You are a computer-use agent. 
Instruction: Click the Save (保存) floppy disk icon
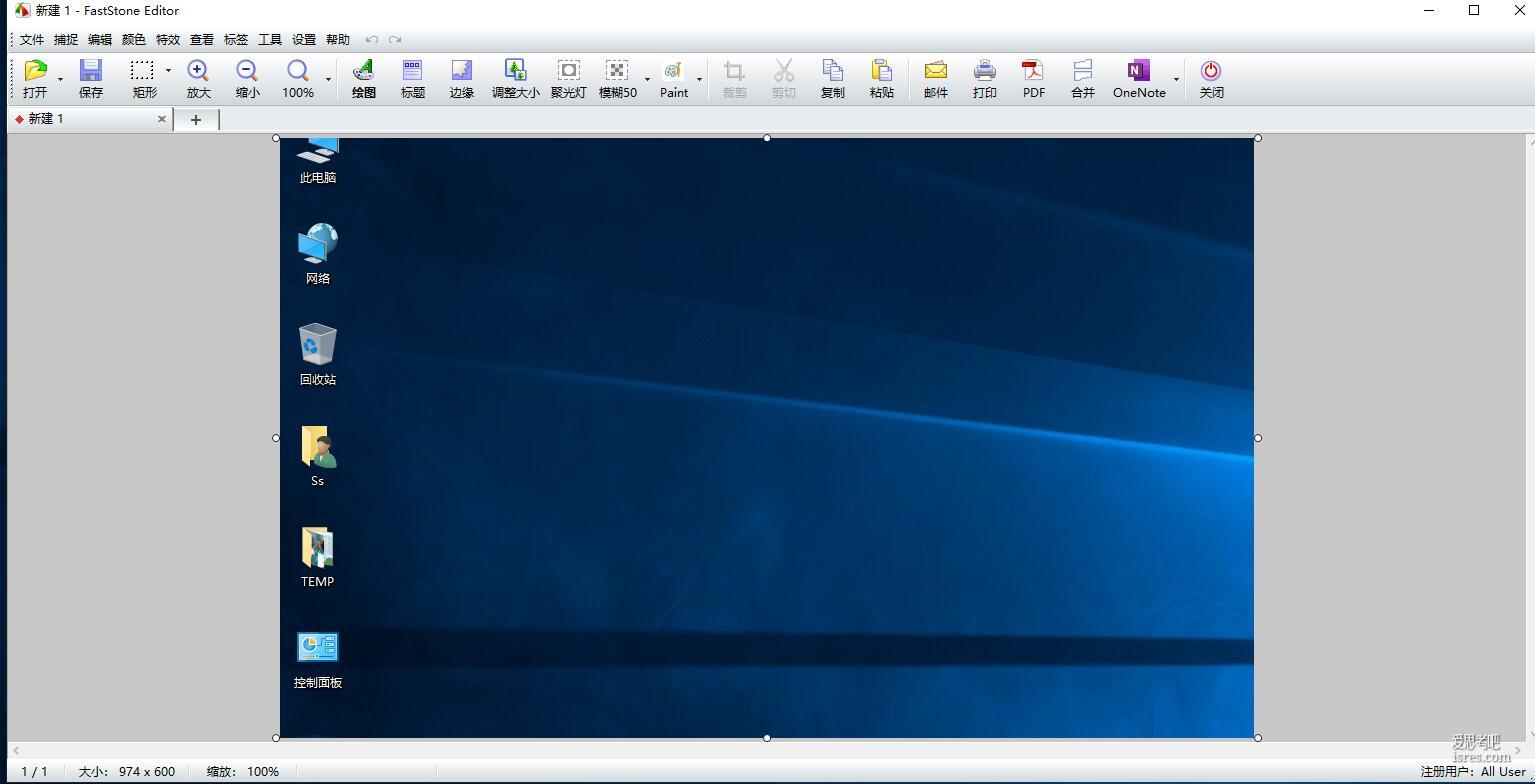pyautogui.click(x=91, y=71)
